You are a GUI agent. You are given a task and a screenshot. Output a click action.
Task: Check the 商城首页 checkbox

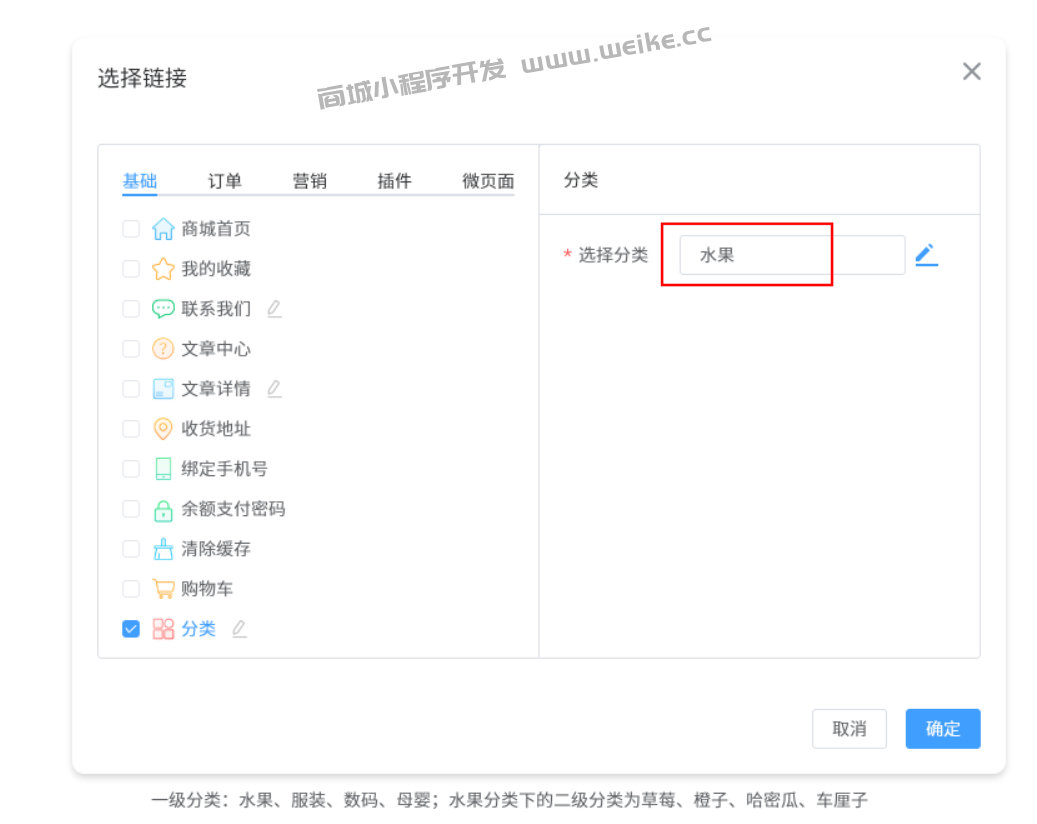[x=131, y=229]
